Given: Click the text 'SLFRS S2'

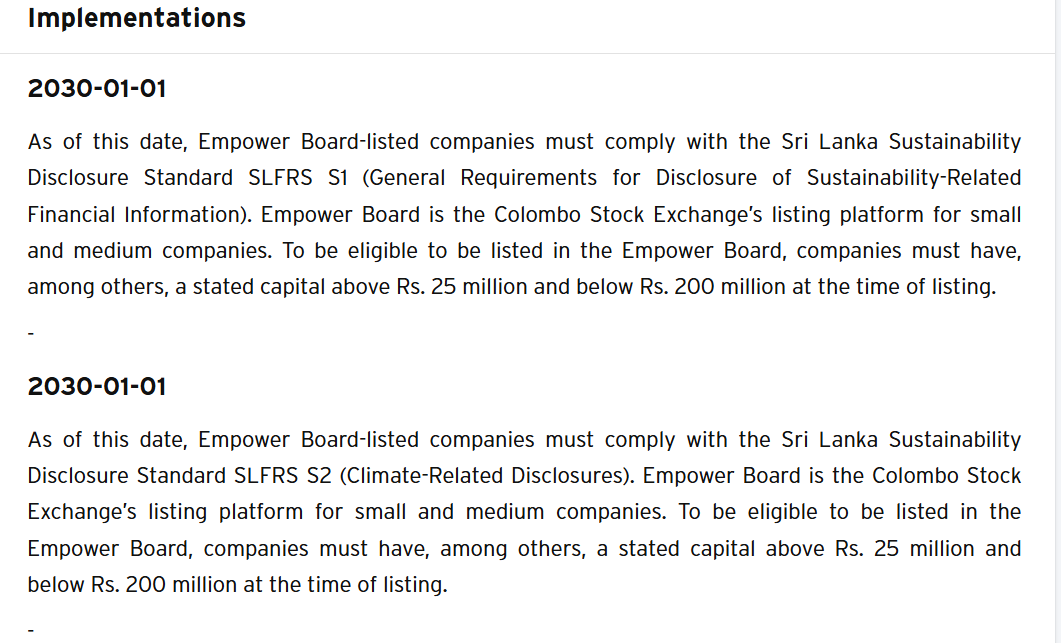Looking at the screenshot, I should pos(283,475).
